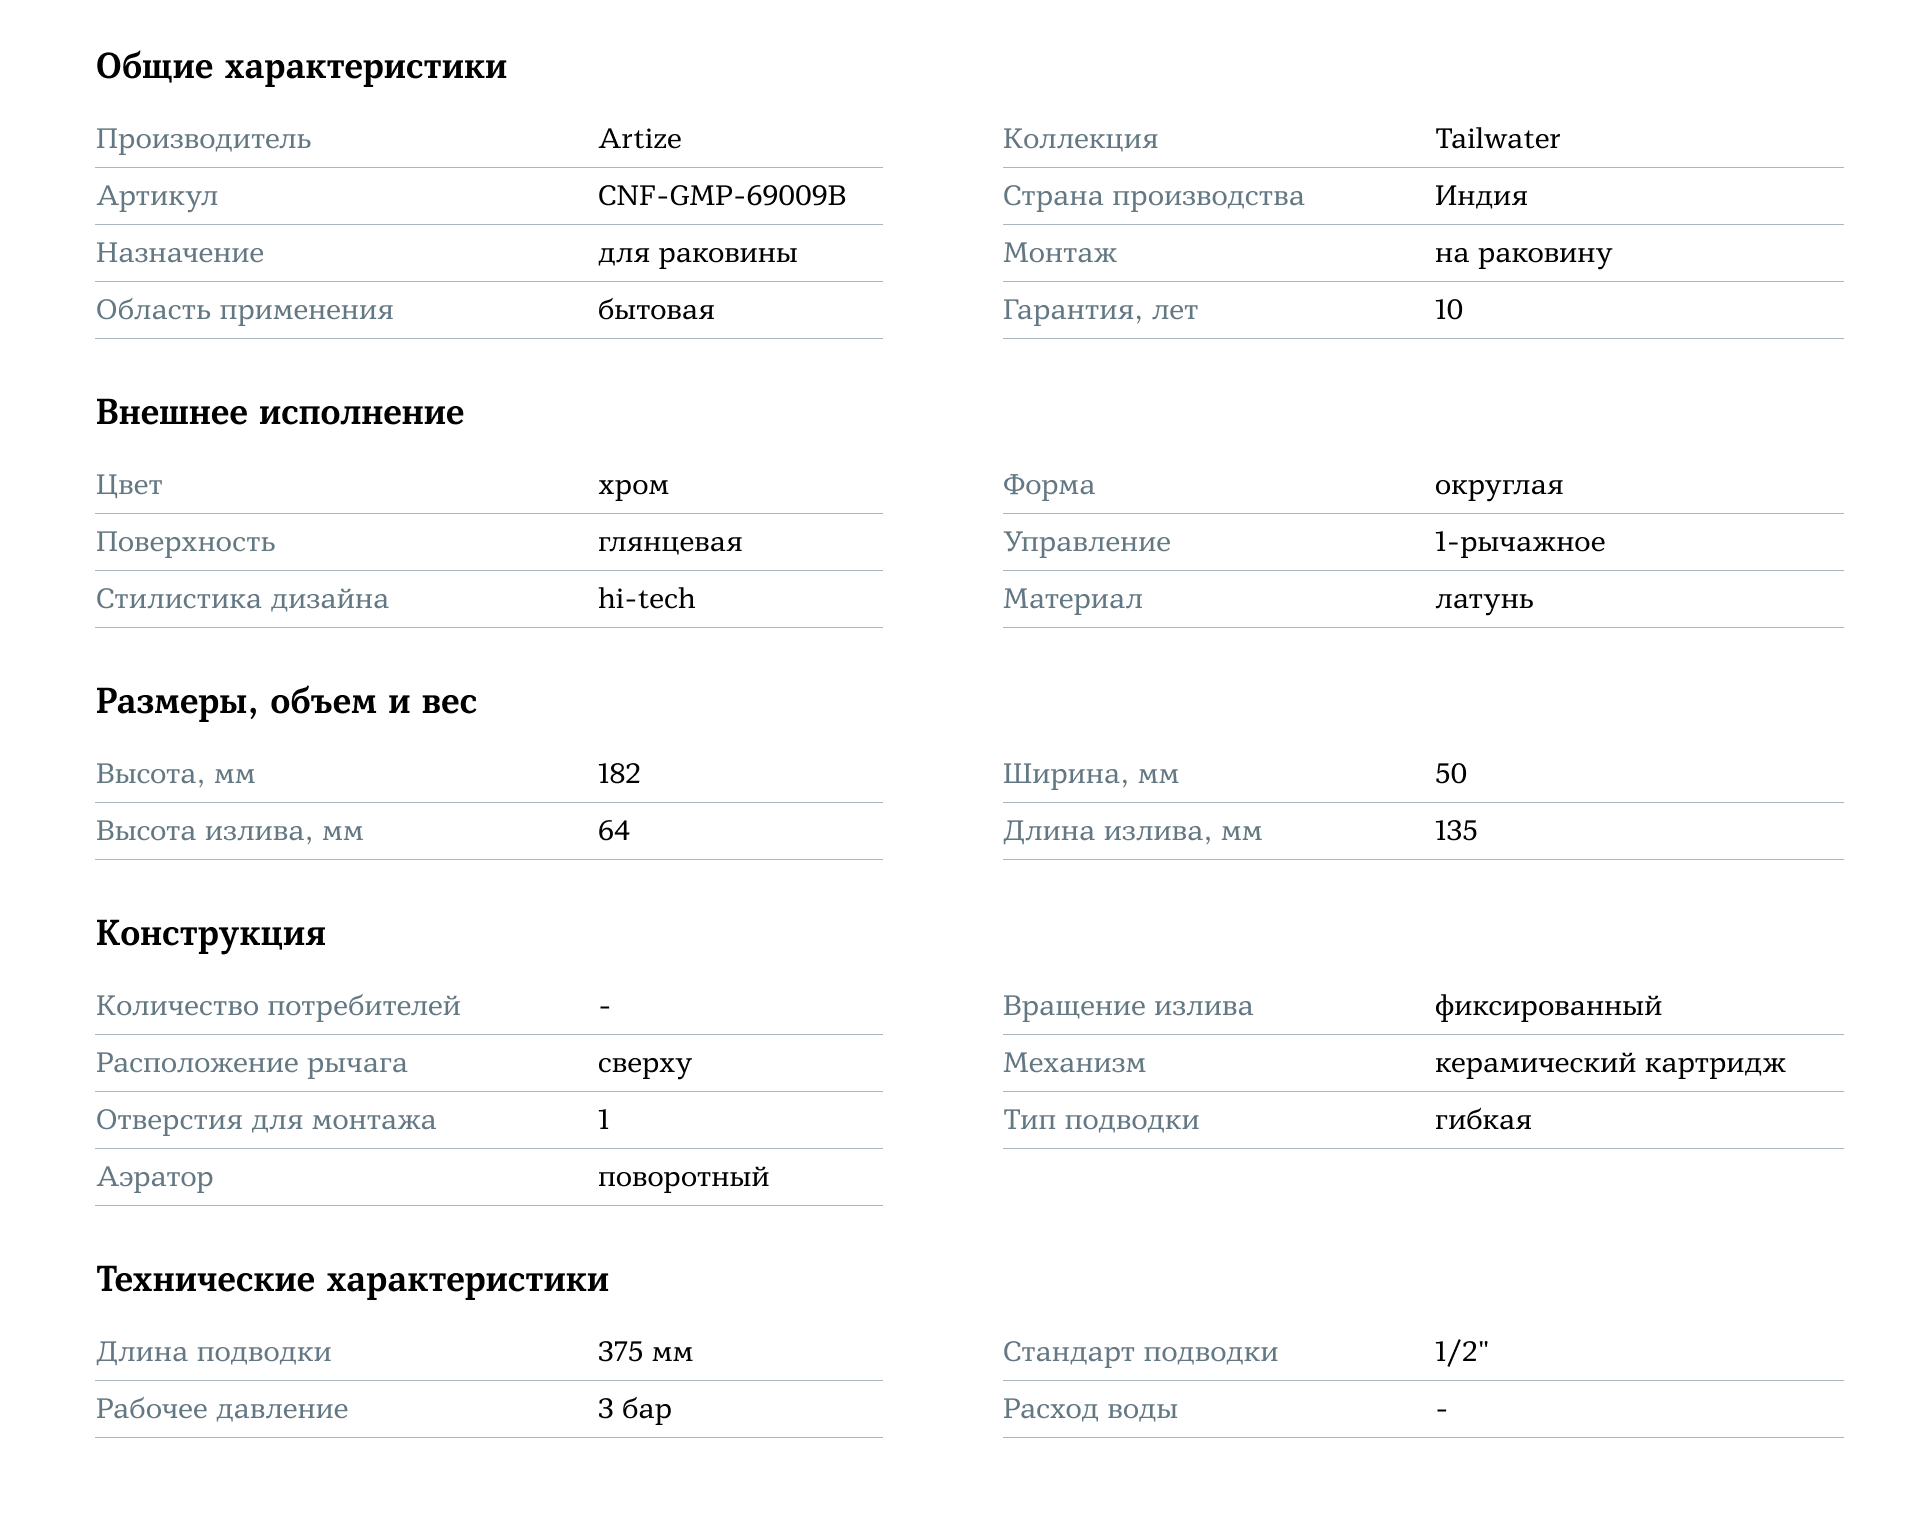1920x1532 pixels.
Task: Click the 'Конструкция' section heading
Action: click(211, 934)
